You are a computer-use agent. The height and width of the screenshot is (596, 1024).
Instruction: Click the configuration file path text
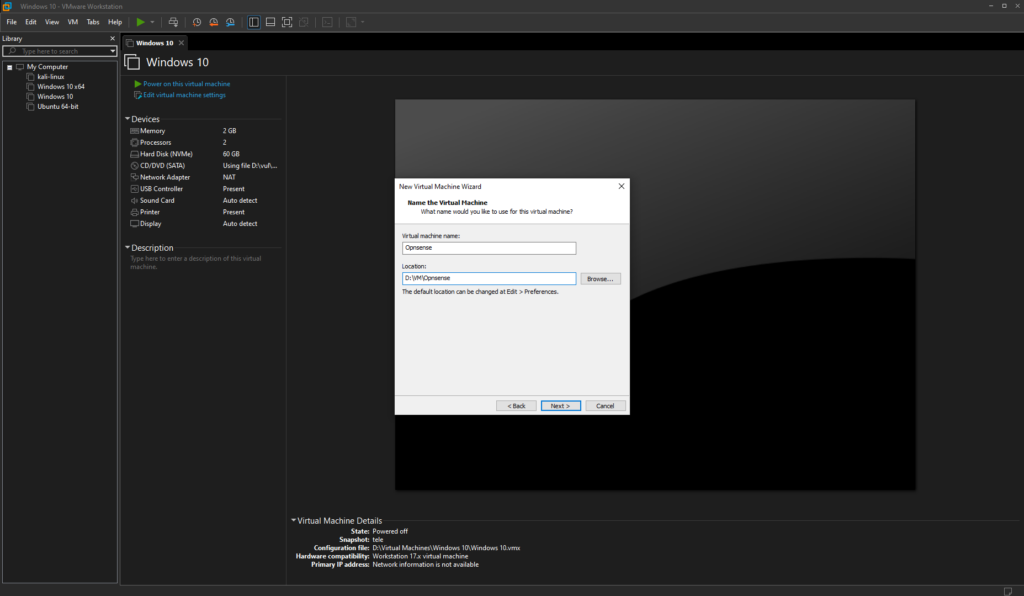[x=446, y=548]
